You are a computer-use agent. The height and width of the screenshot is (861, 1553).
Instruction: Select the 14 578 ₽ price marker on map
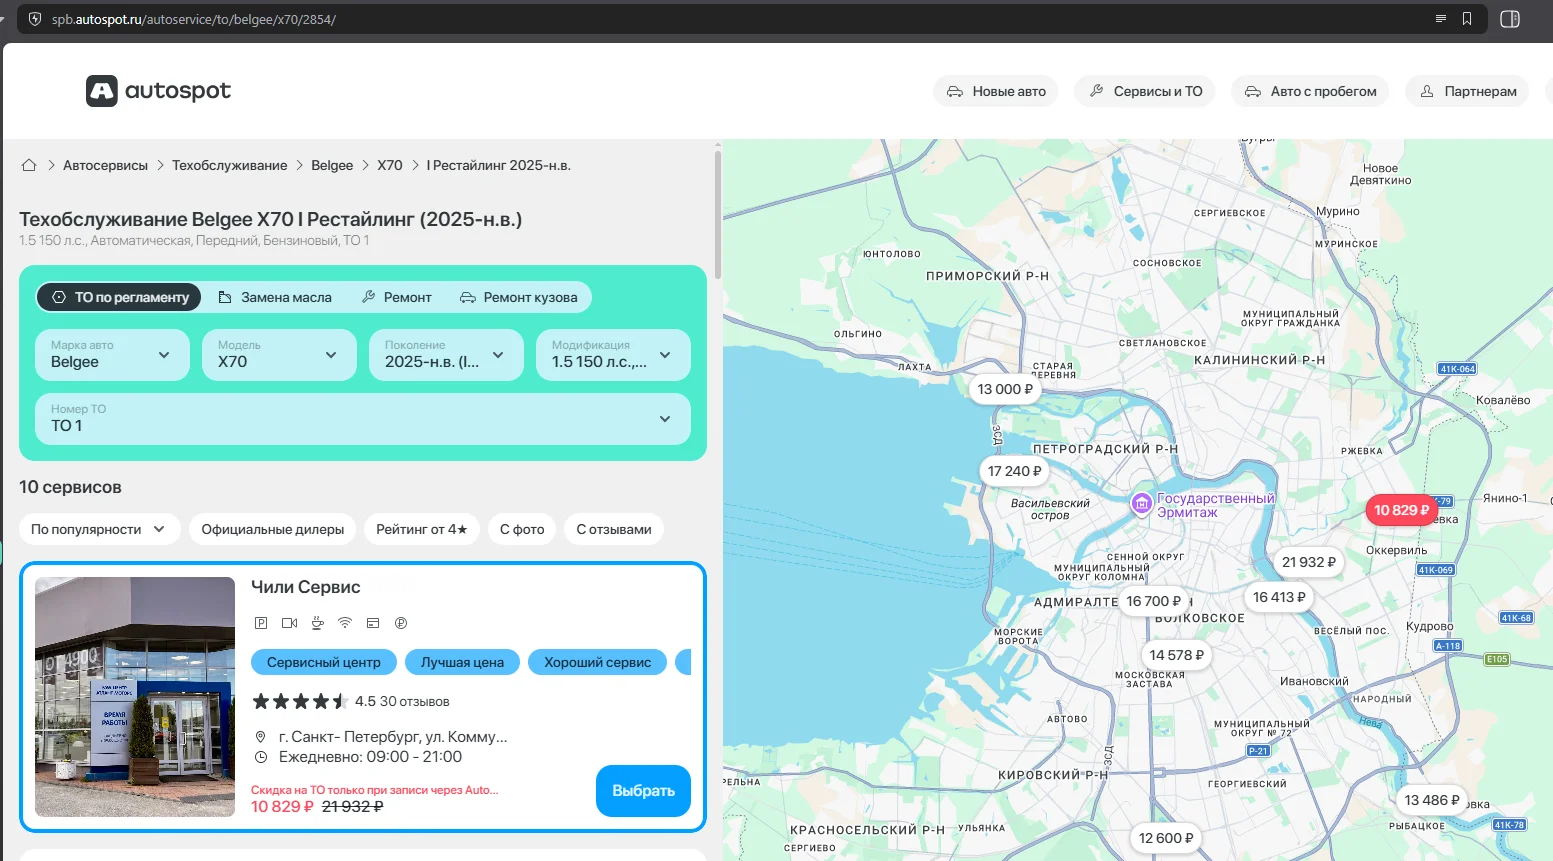[1176, 655]
